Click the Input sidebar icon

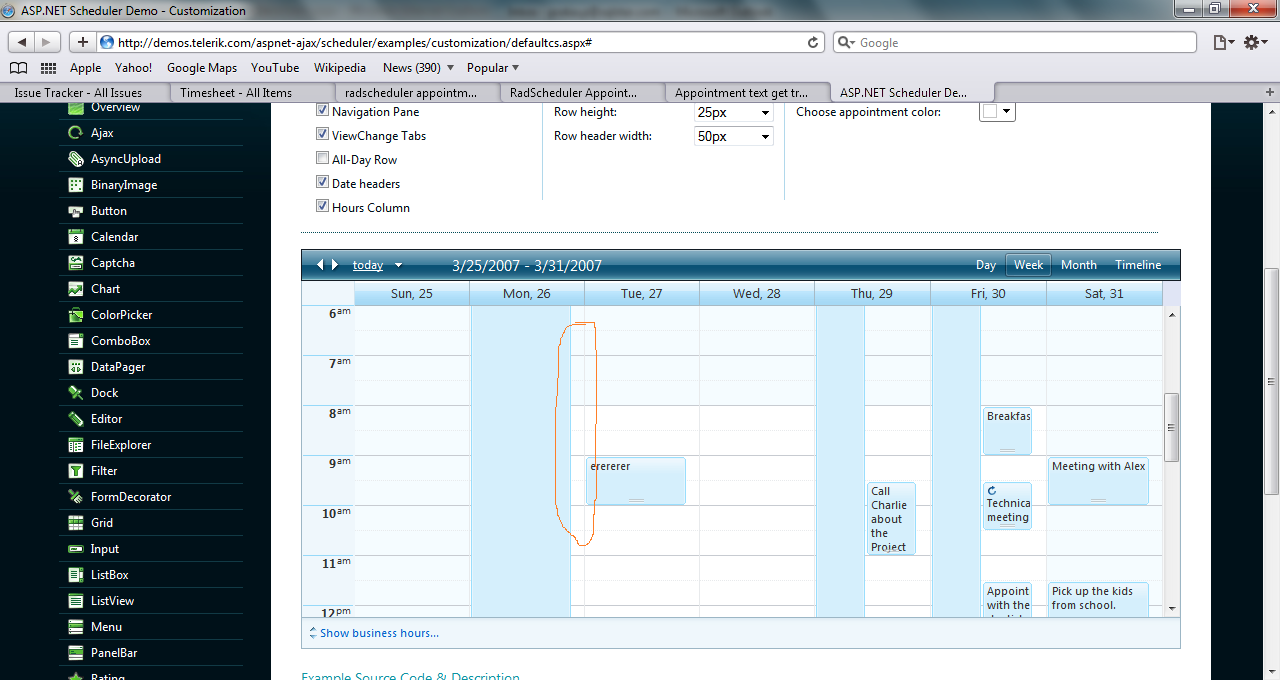(75, 549)
